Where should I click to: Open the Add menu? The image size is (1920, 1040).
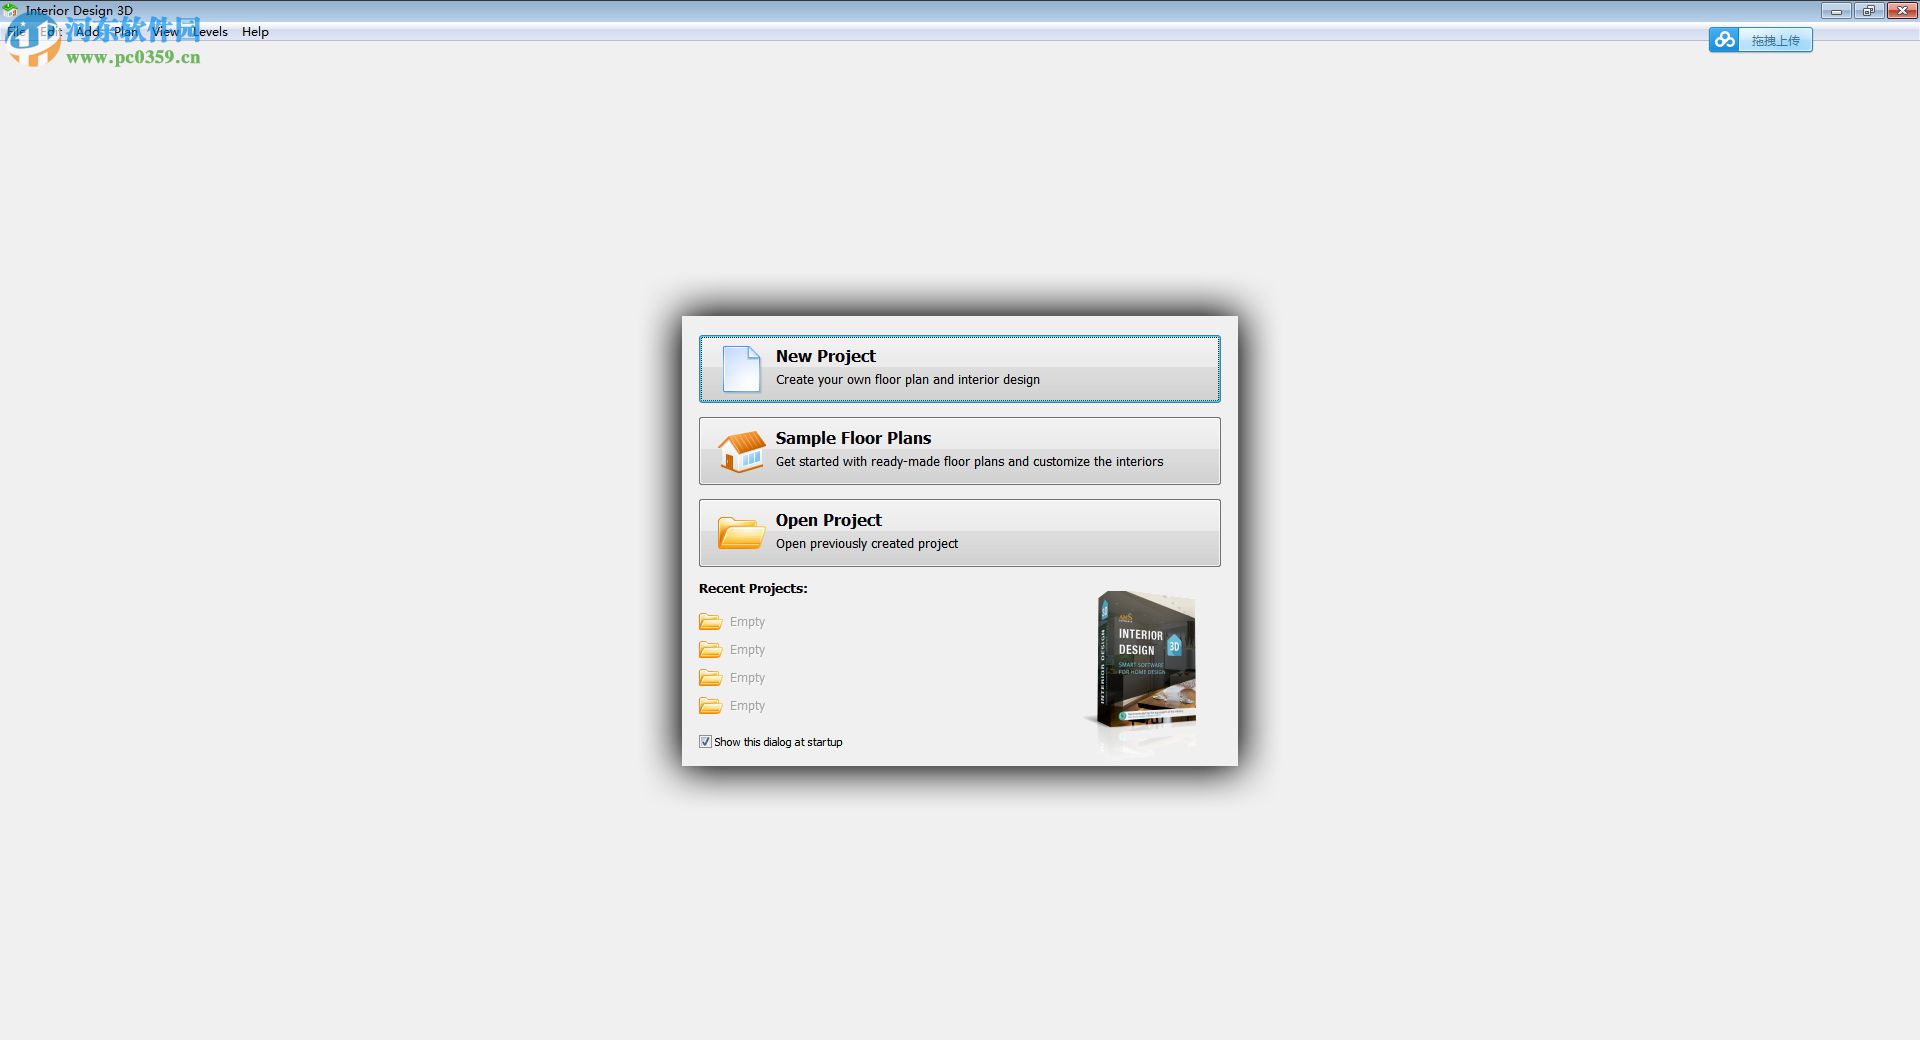[88, 32]
